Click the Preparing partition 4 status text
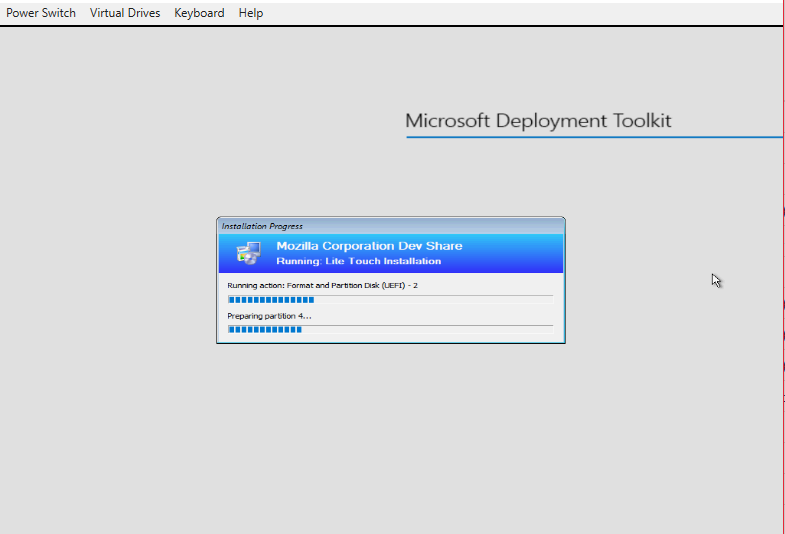Screen dimensions: 785x534 point(269,316)
